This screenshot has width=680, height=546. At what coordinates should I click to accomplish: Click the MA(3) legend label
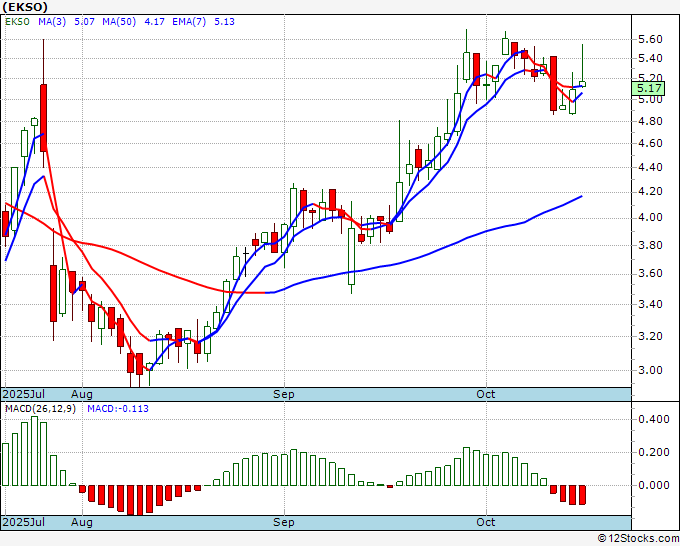(52, 22)
